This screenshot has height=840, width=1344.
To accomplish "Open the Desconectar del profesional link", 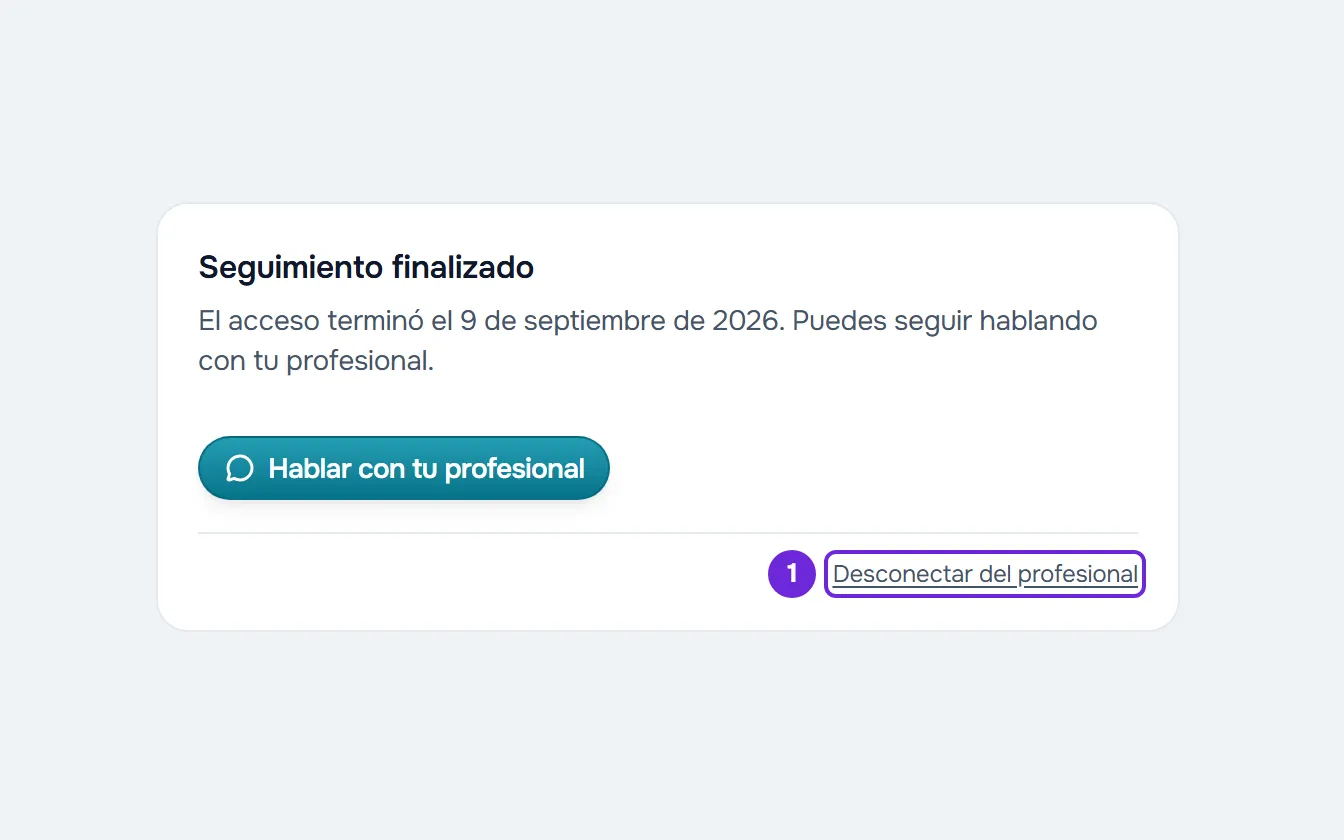I will tap(985, 574).
